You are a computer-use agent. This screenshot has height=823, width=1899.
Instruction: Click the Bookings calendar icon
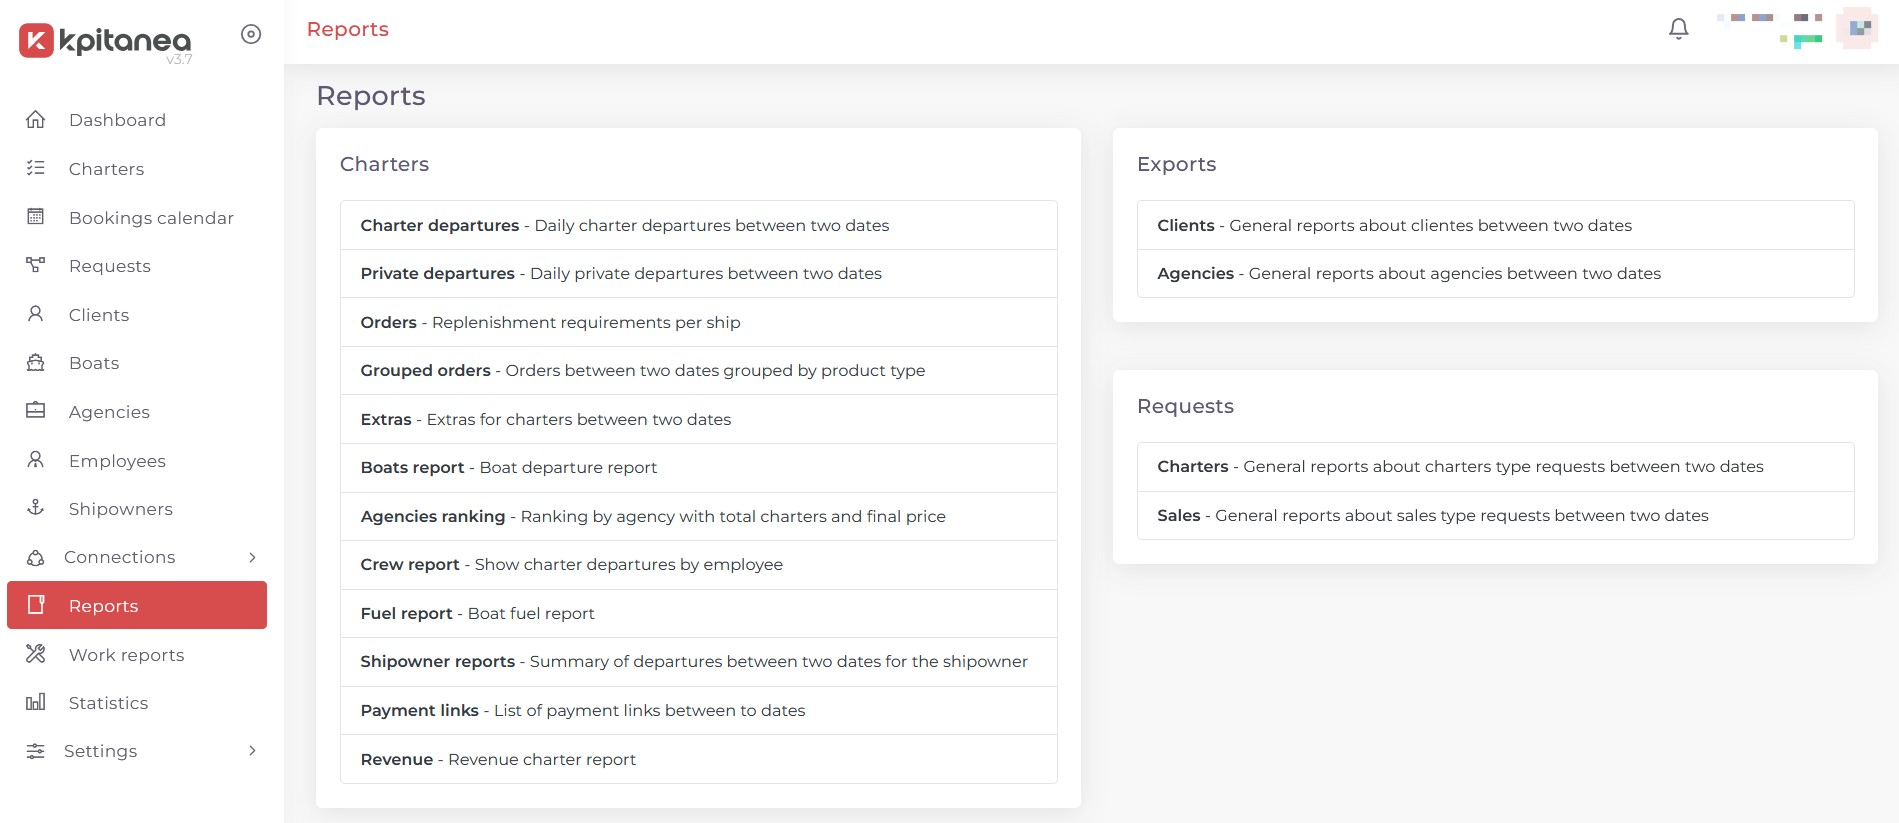(36, 217)
